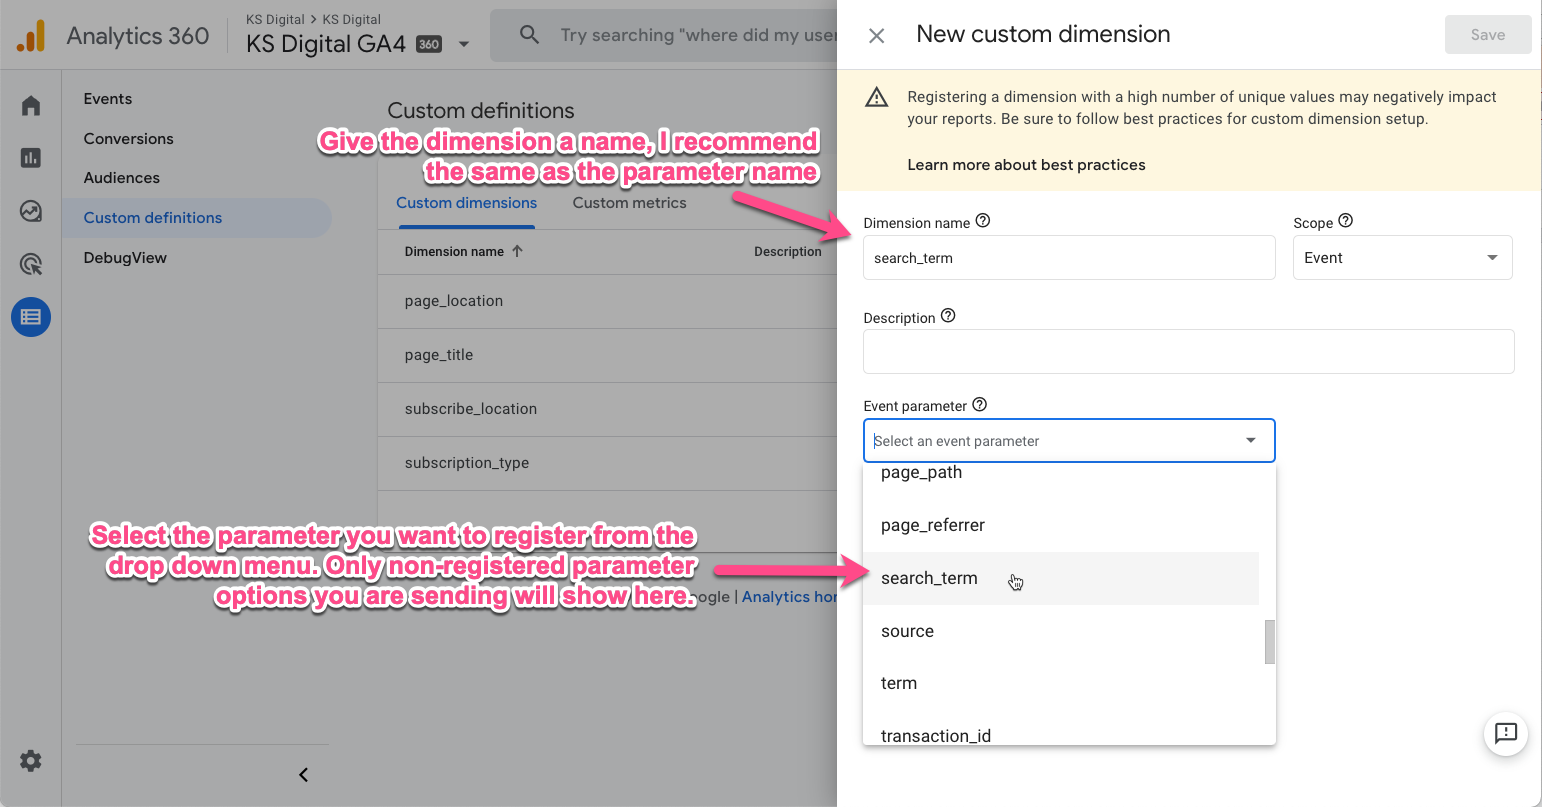Open Events in the Configure menu
Screen dimensions: 1542x807
[108, 99]
